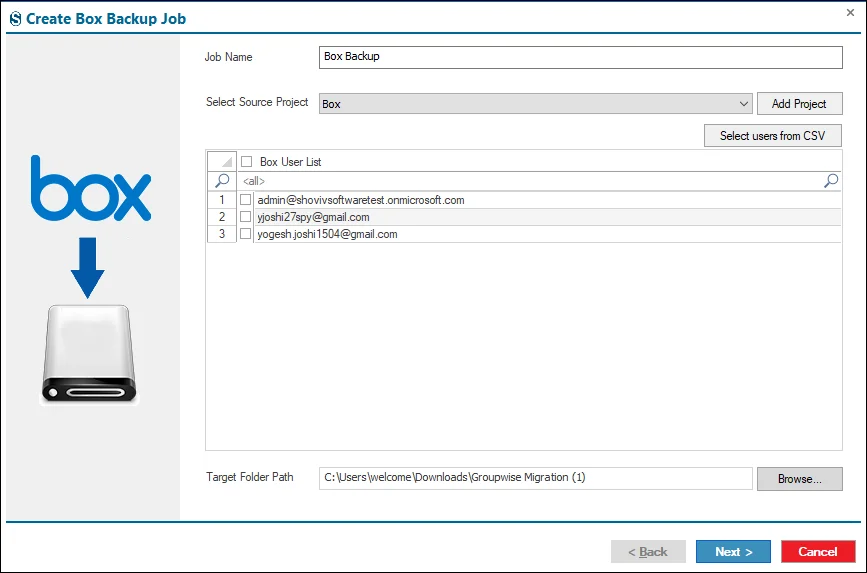This screenshot has height=573, width=867.
Task: Click the Box User List column header
Action: 539,162
